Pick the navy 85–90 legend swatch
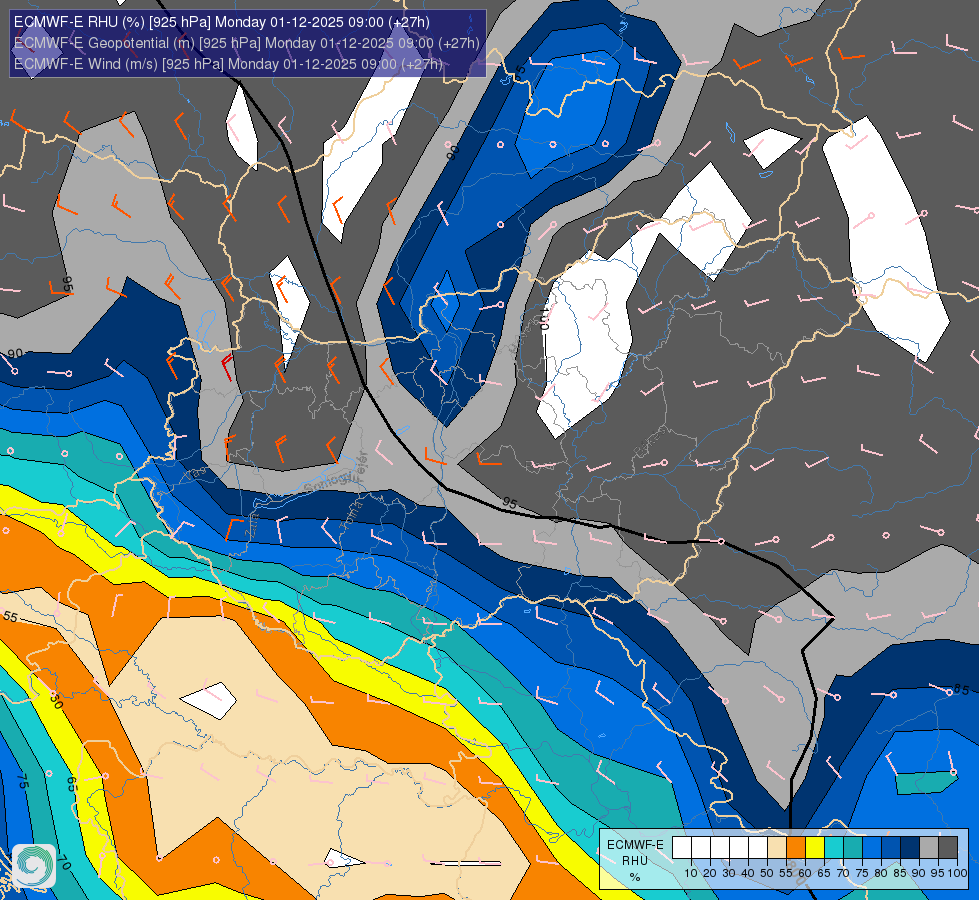The image size is (979, 900). point(910,848)
